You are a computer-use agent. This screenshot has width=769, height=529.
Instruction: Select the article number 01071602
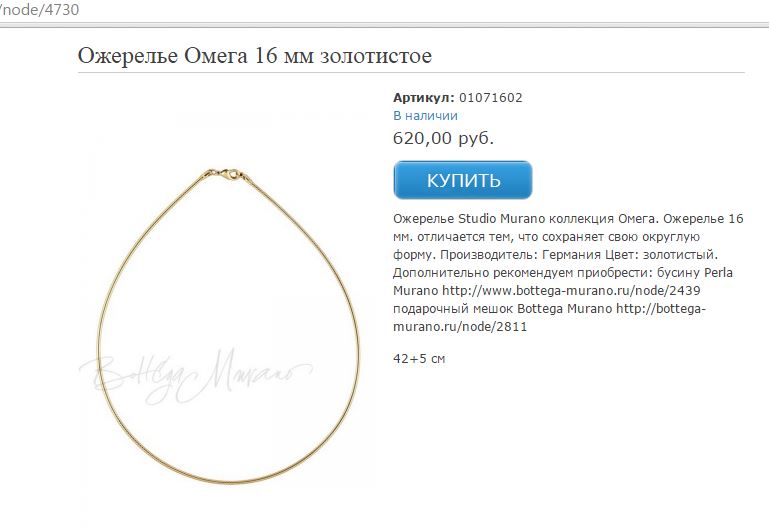coord(490,98)
